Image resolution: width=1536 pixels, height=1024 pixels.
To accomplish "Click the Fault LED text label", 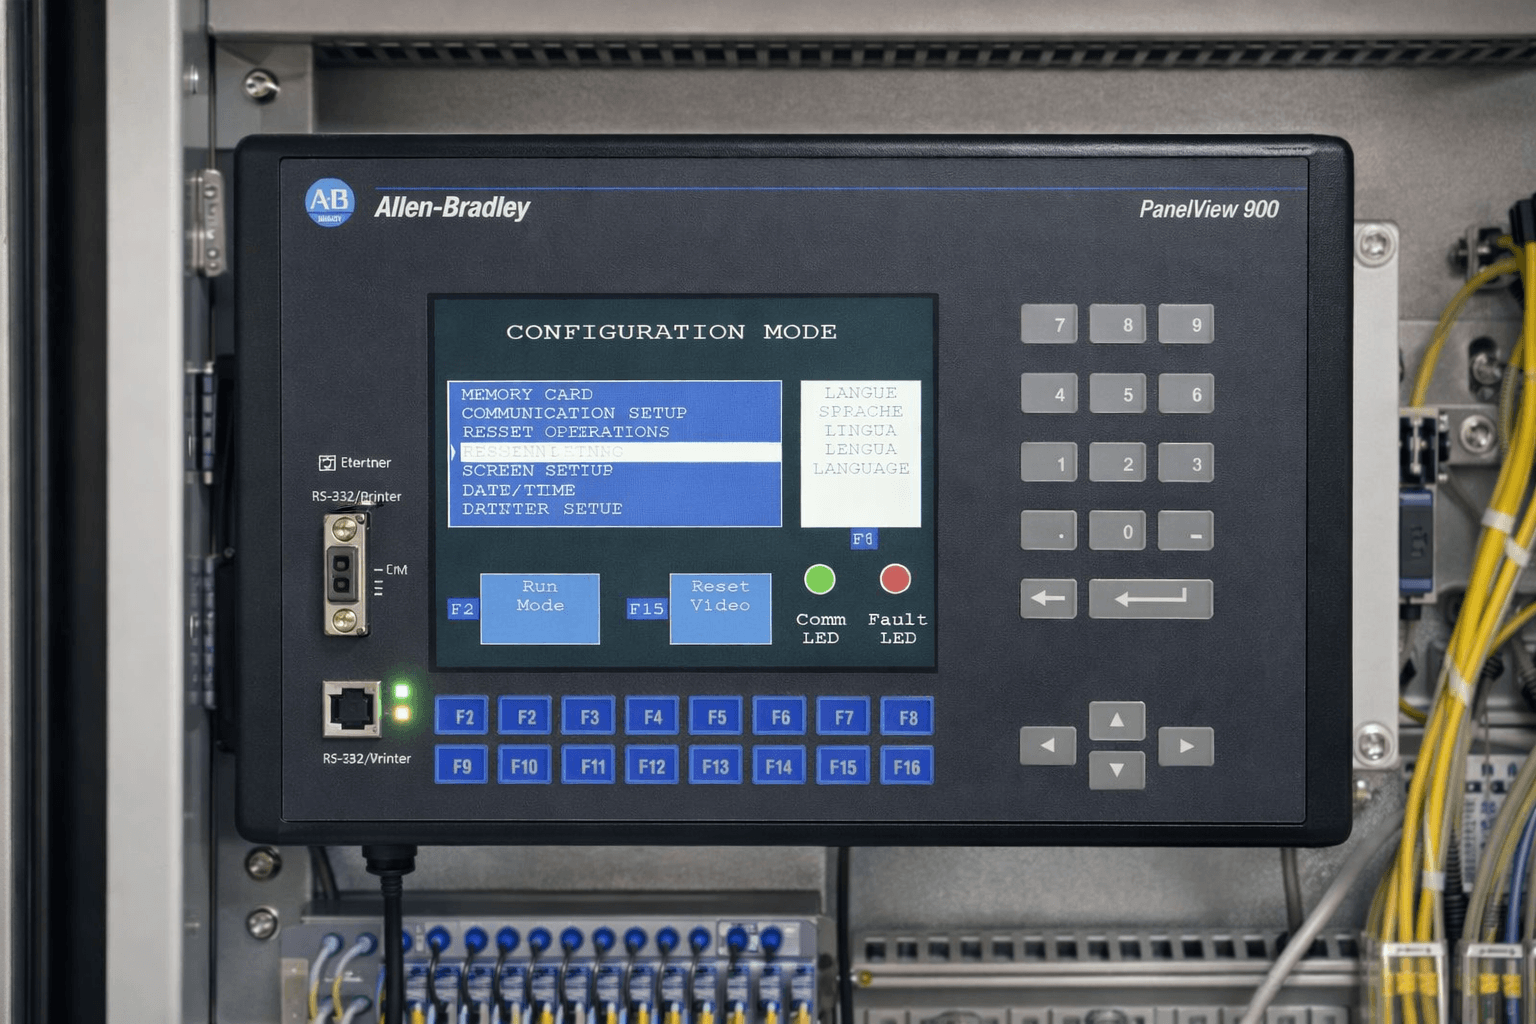I will coord(898,629).
